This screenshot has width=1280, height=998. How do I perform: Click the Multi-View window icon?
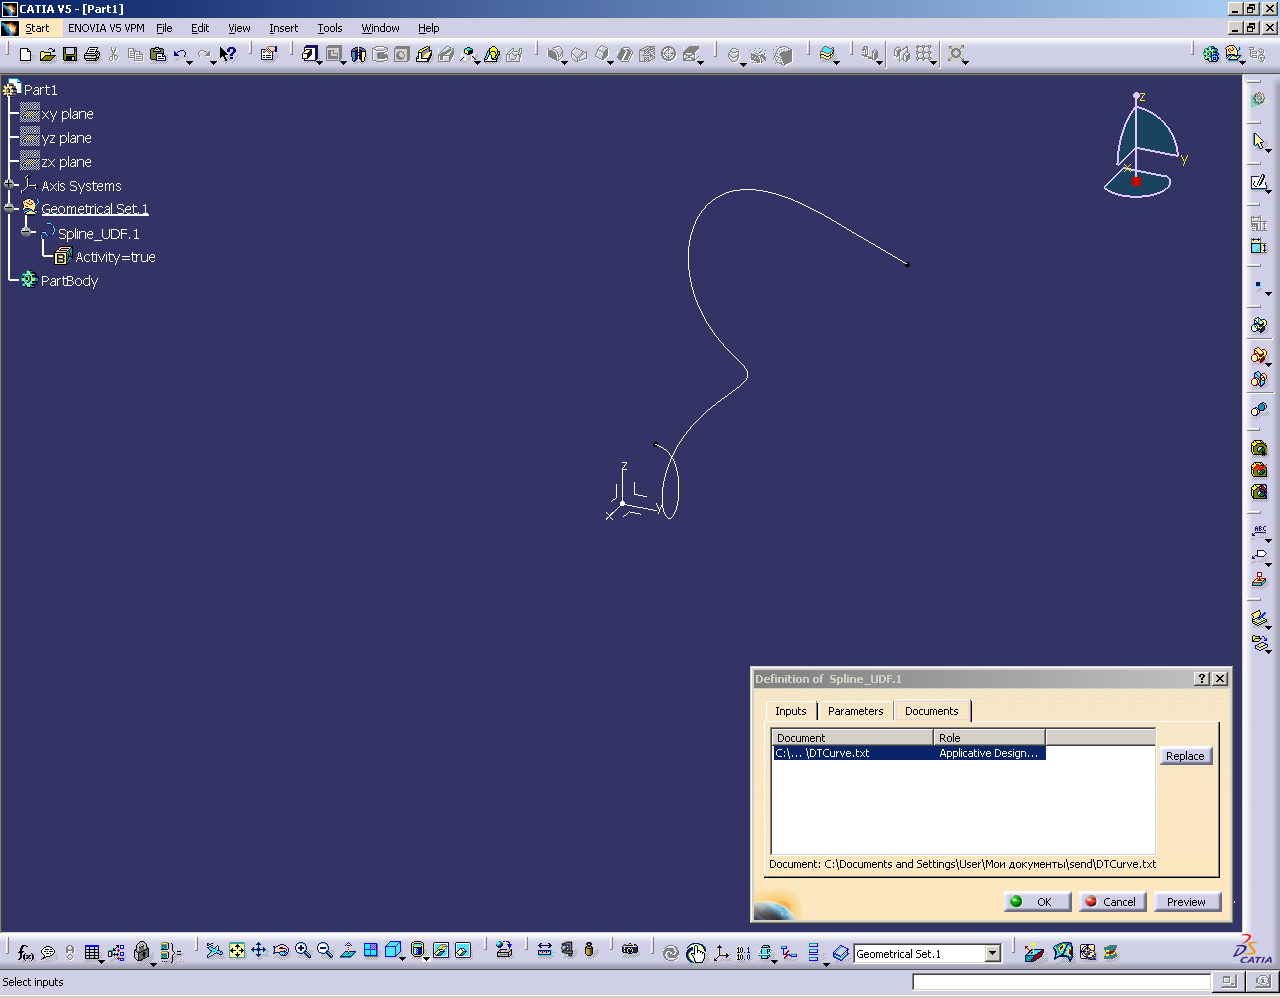click(370, 951)
